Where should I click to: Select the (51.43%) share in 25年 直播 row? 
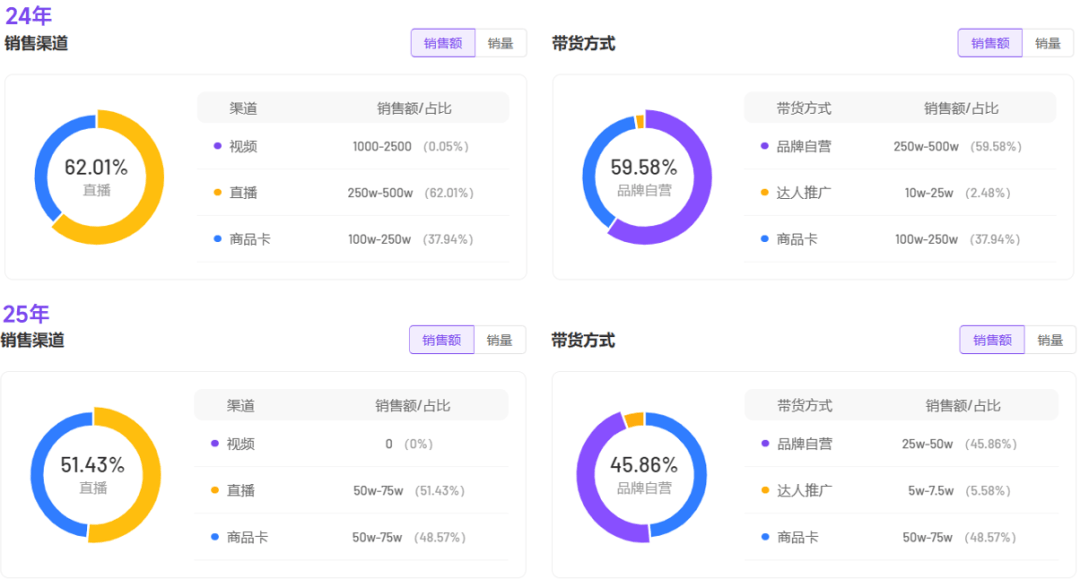coord(440,490)
